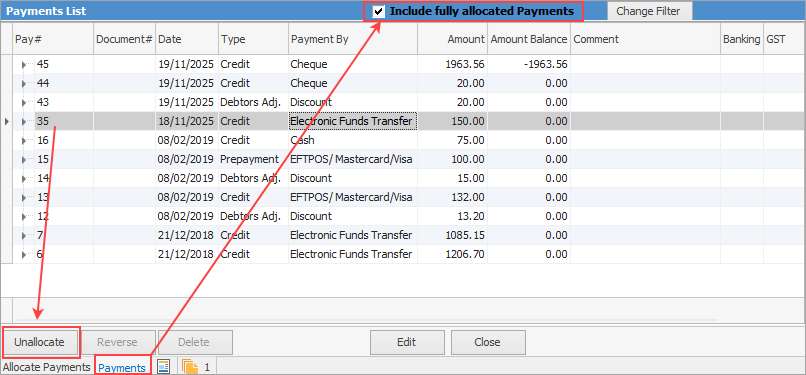Select the amount 150.00 cell
This screenshot has height=375, width=806.
point(452,122)
